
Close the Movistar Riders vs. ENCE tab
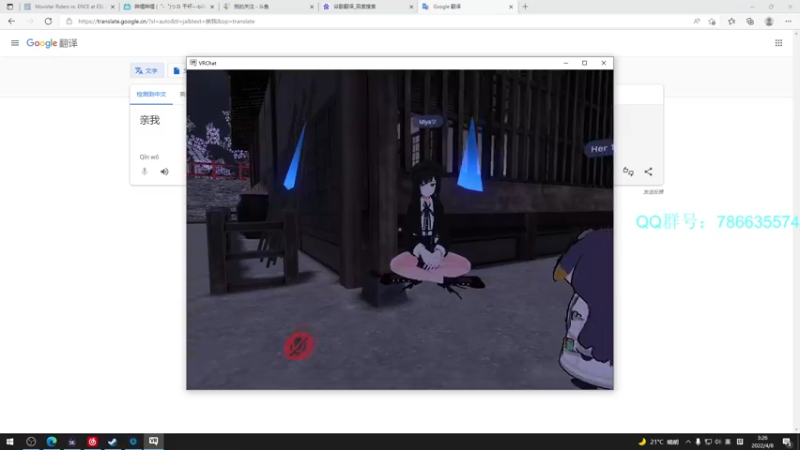coord(113,7)
